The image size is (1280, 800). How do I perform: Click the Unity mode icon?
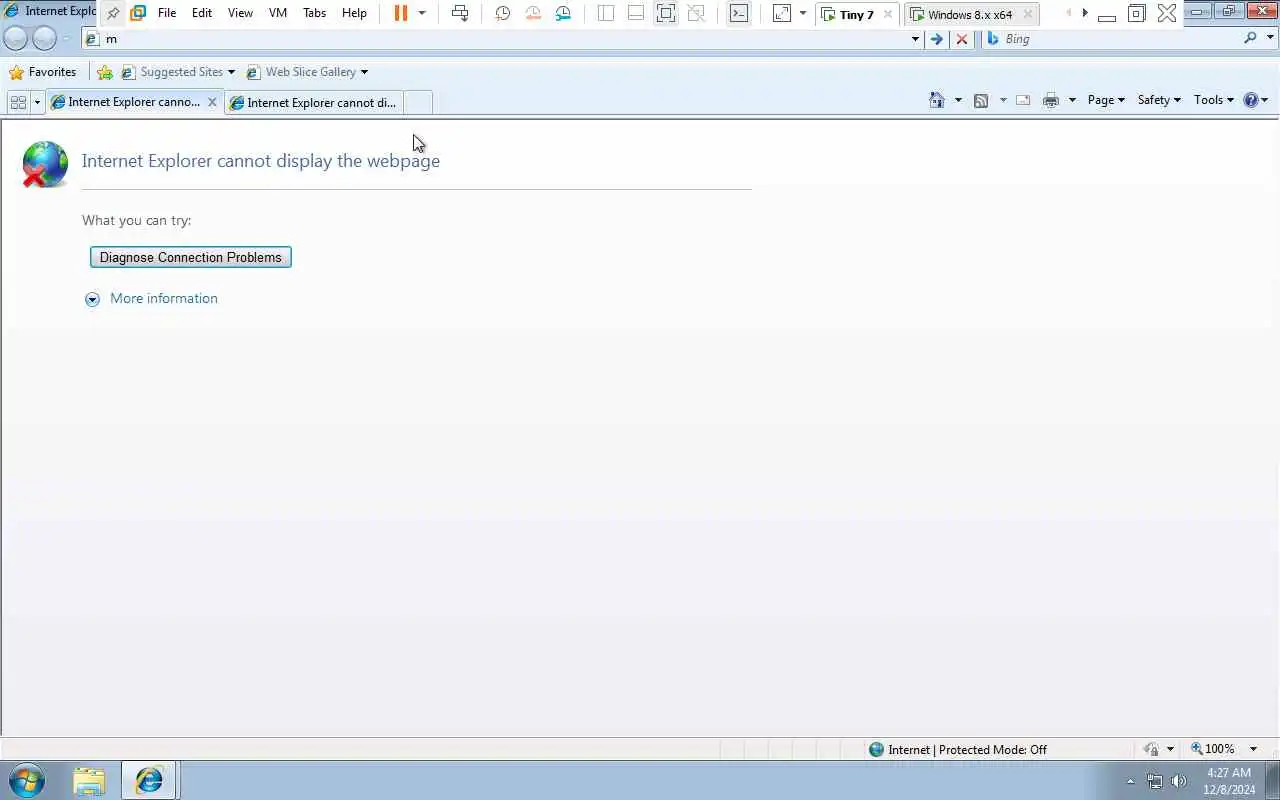pos(696,13)
